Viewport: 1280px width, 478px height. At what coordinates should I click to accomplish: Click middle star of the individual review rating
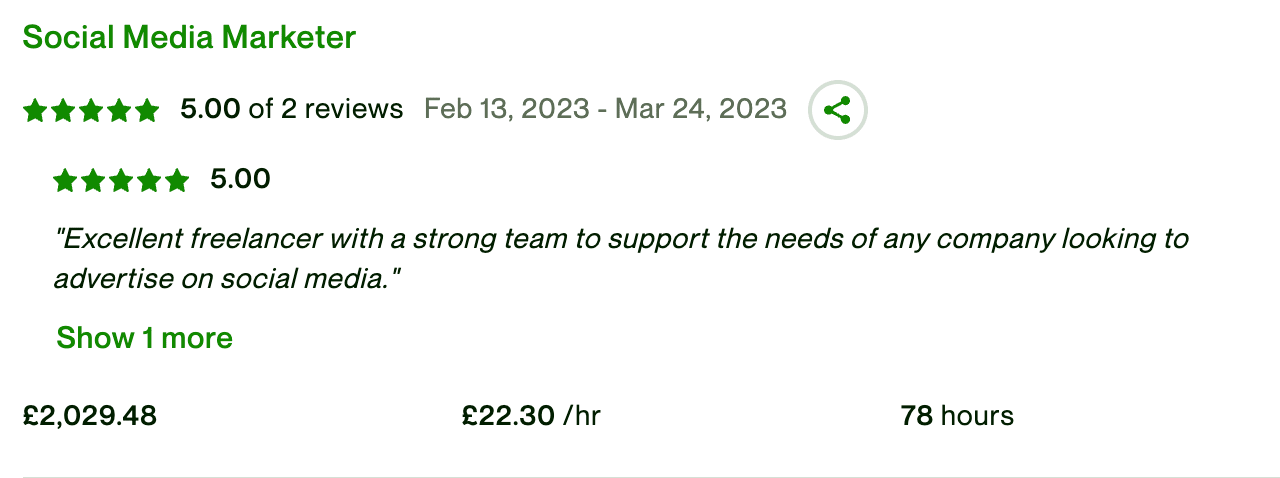coord(121,181)
